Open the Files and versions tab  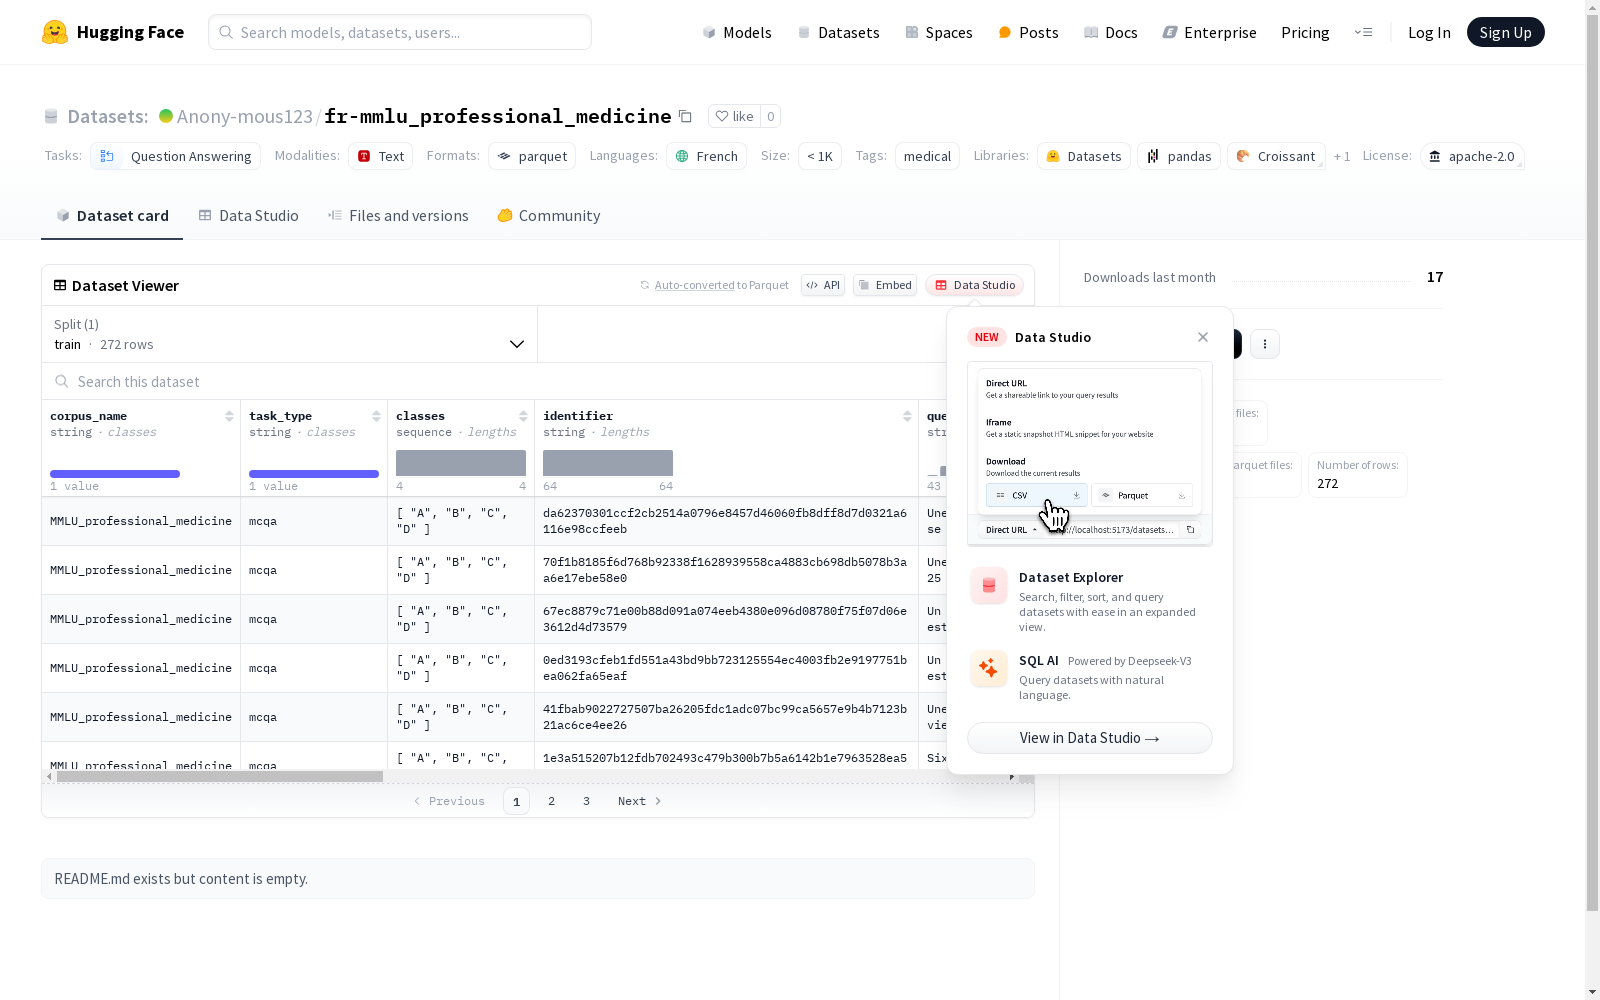coord(398,216)
